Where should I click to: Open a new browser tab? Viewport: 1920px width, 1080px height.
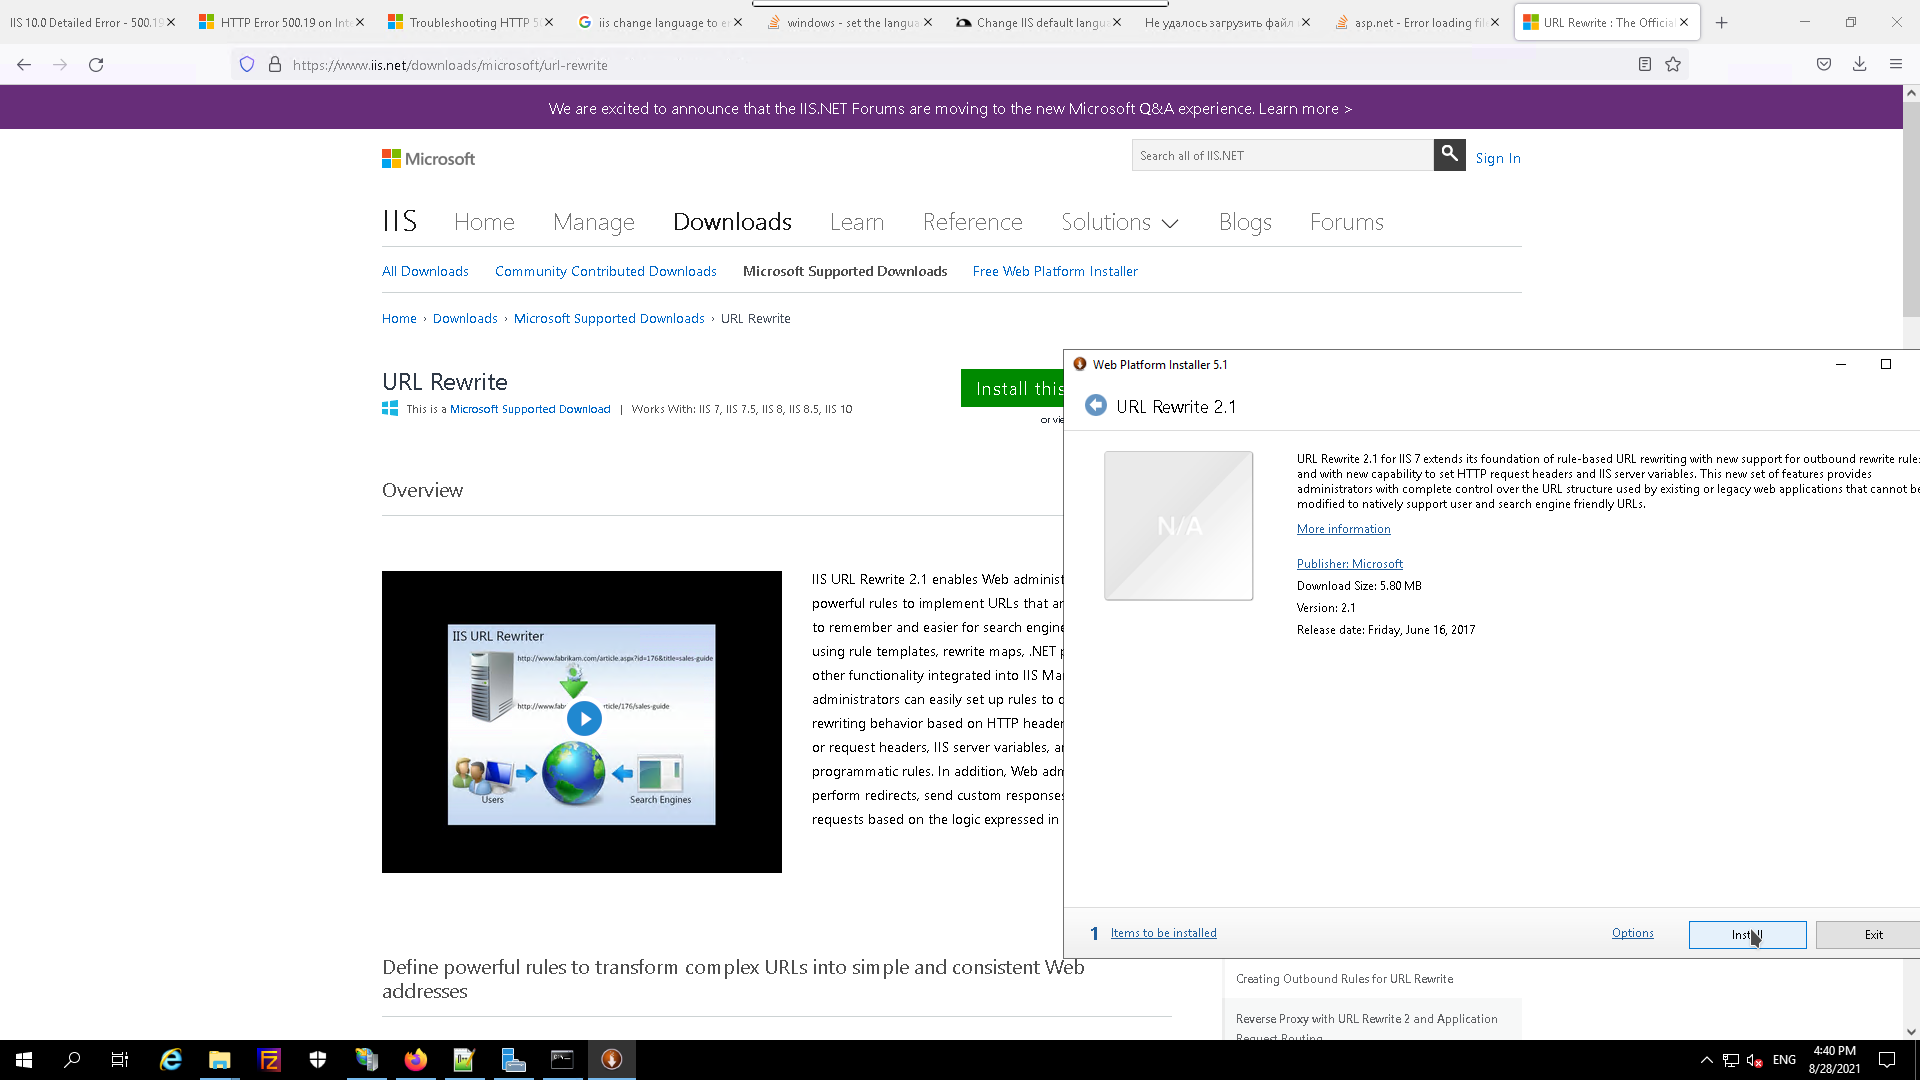pyautogui.click(x=1721, y=22)
